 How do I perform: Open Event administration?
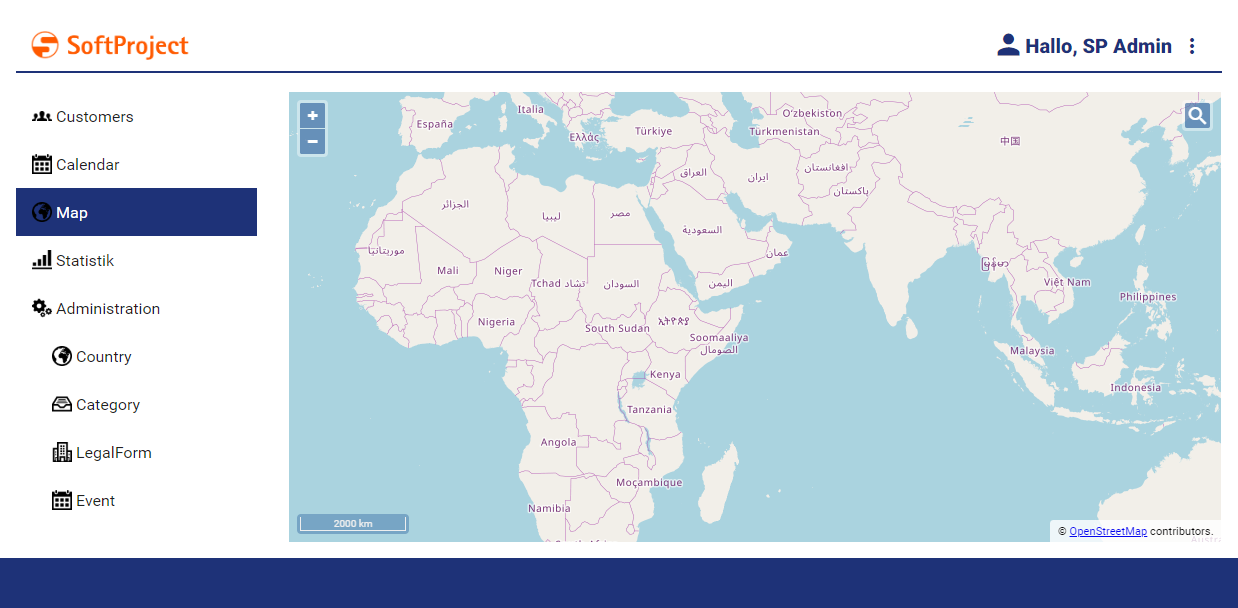(95, 501)
